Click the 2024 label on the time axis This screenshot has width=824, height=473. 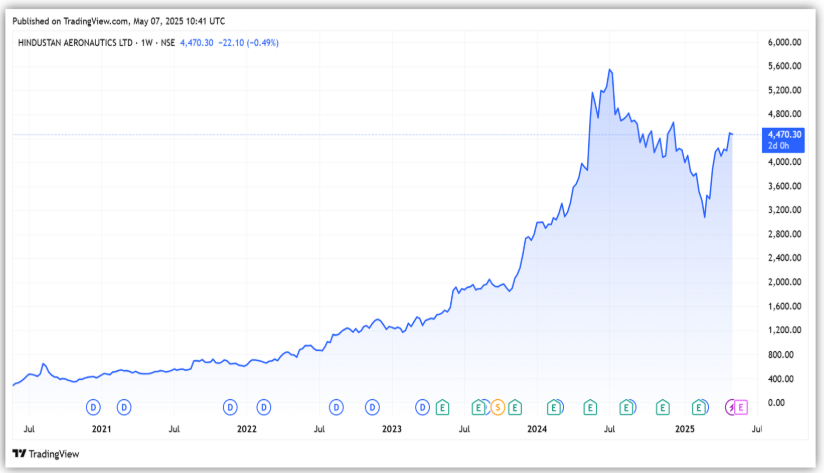(537, 429)
